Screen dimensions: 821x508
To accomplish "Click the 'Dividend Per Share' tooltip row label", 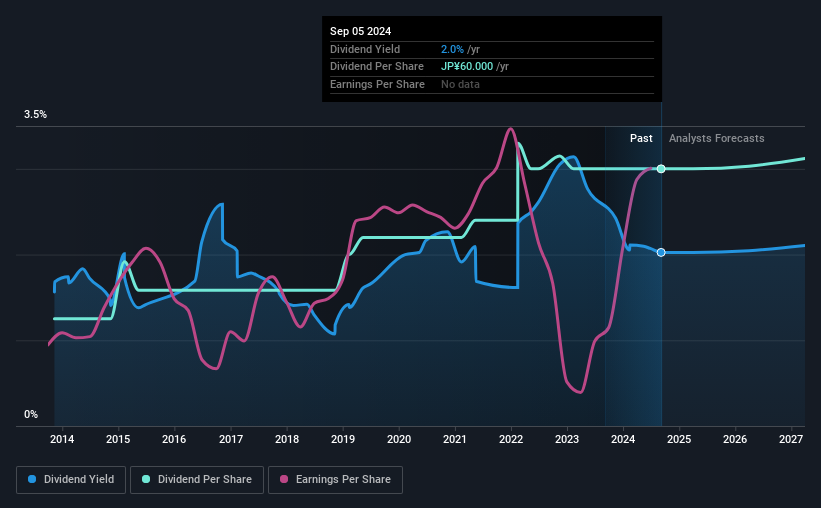I will (376, 67).
